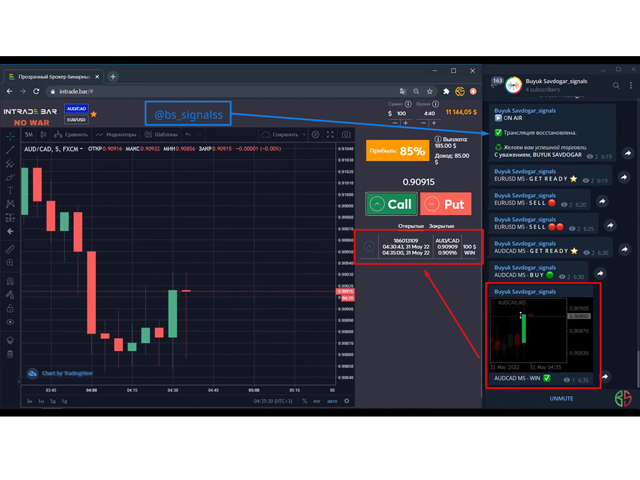Screen dimensions: 640x480
Task: Select the zoom in tool
Action: 10,263
